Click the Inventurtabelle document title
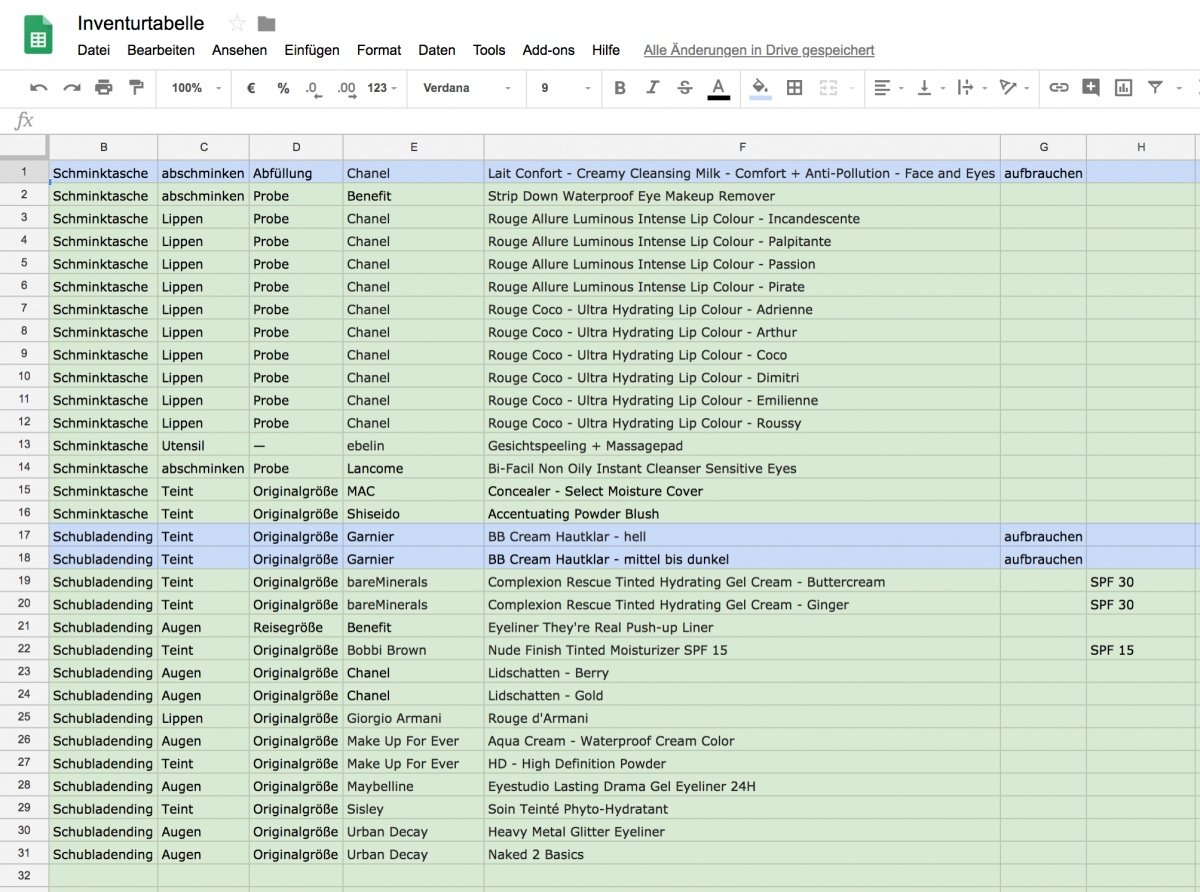1200x892 pixels. [141, 23]
